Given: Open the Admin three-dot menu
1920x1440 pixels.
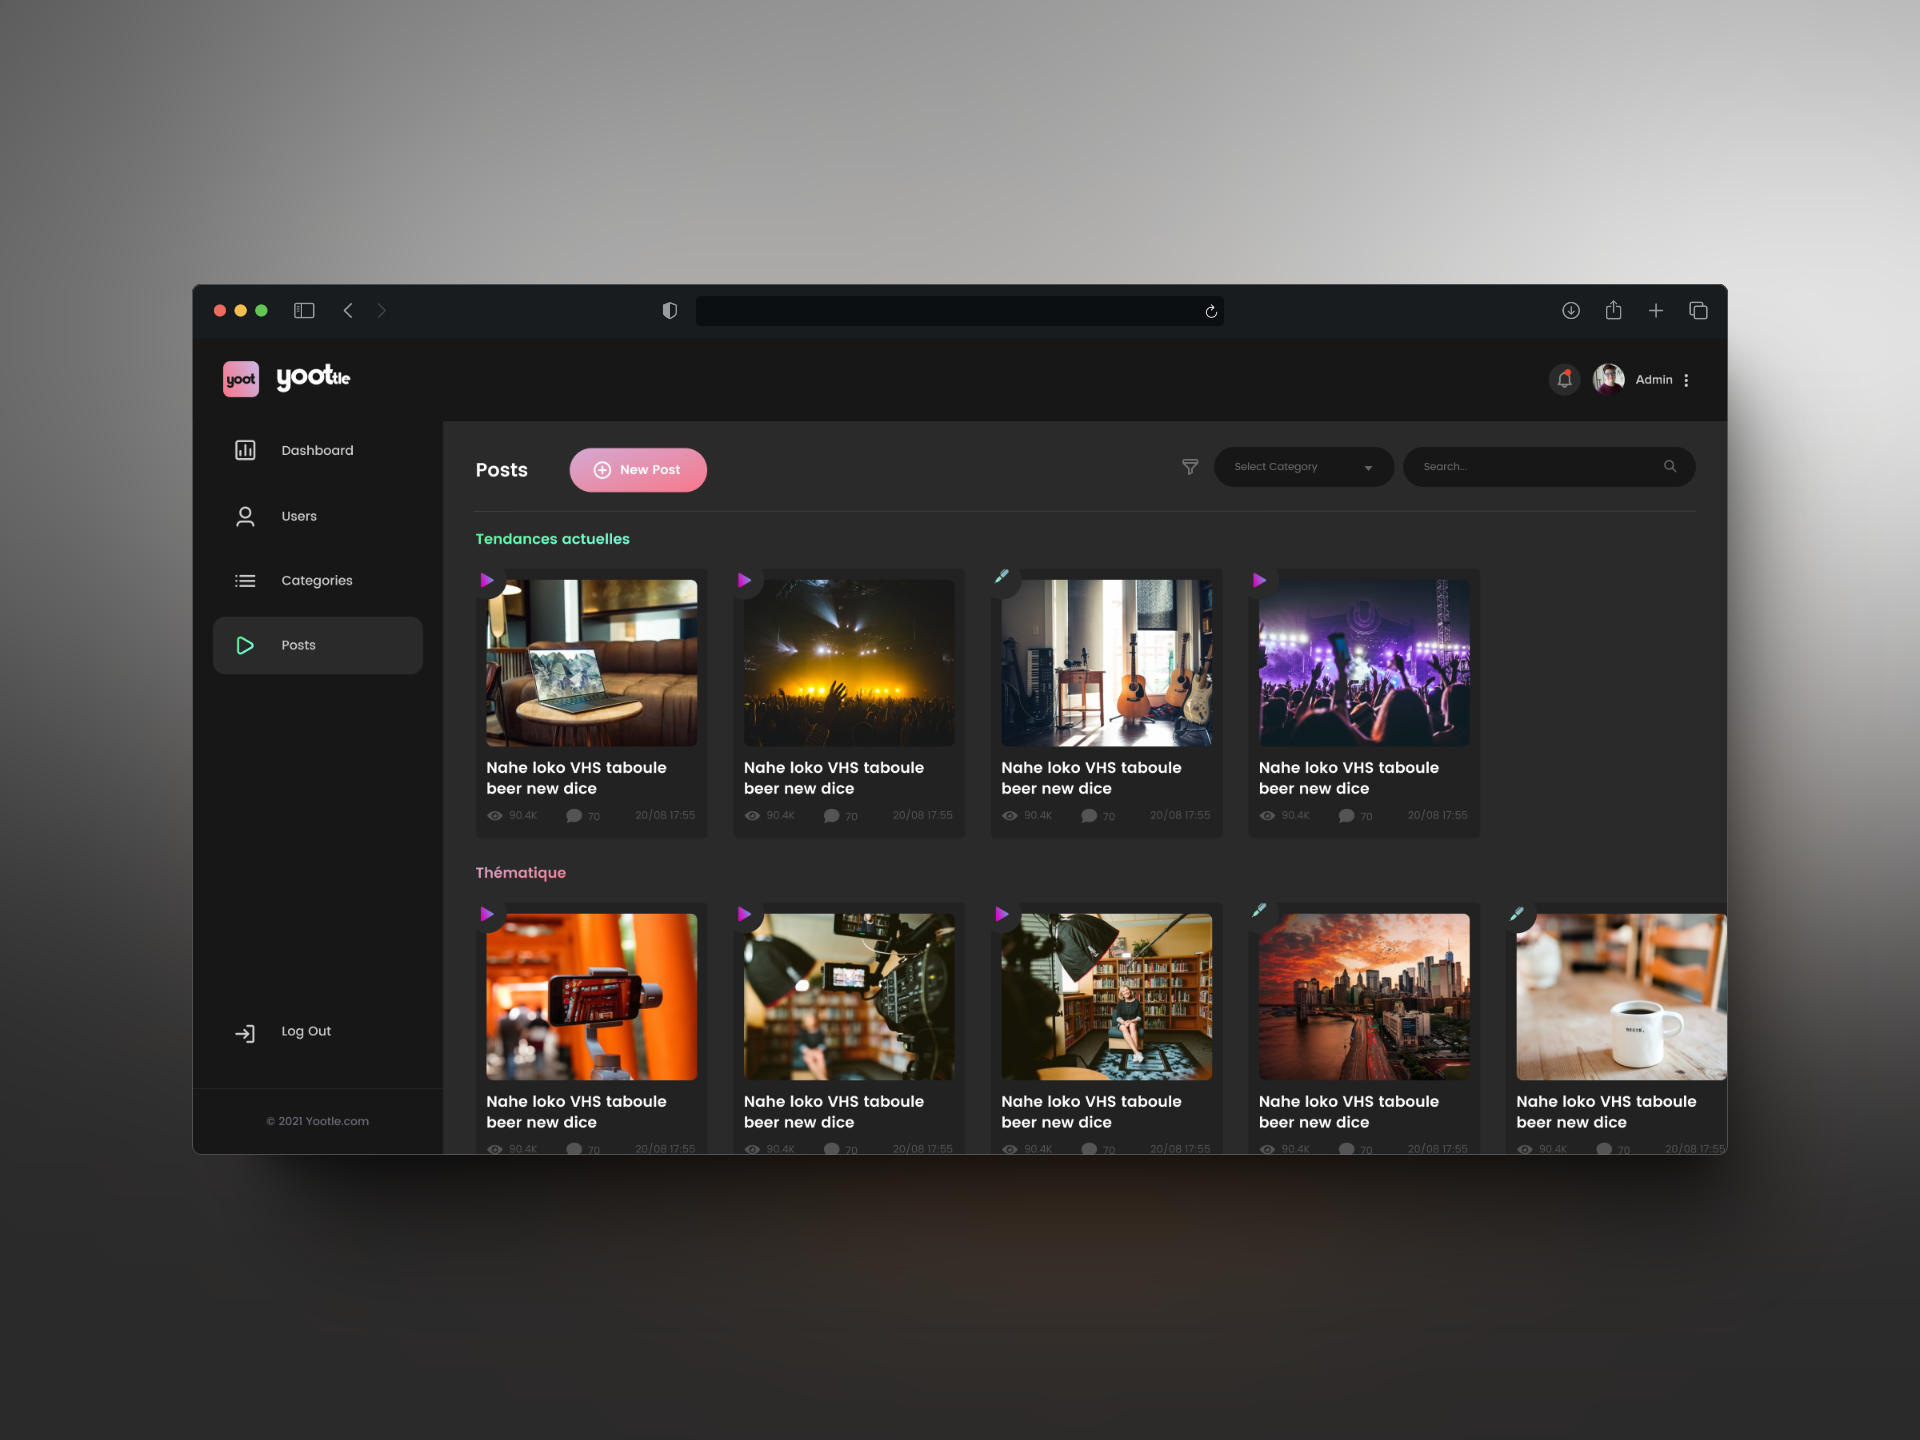Looking at the screenshot, I should click(1686, 380).
